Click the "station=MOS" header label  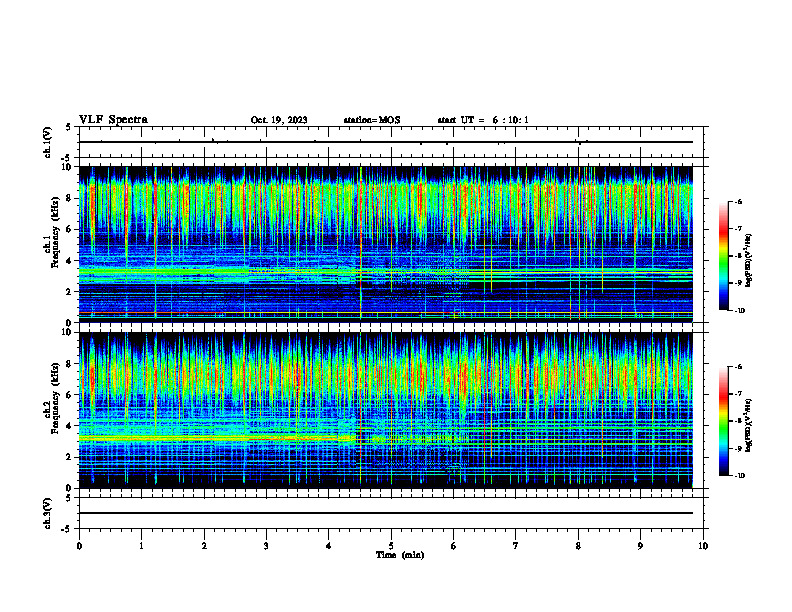click(372, 120)
